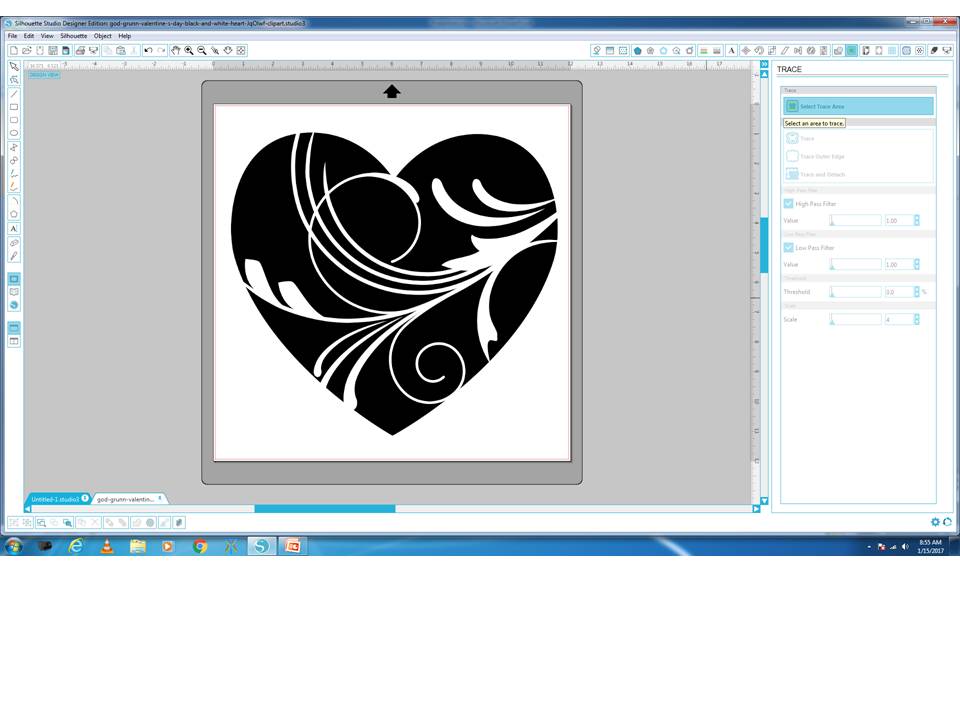Image resolution: width=960 pixels, height=720 pixels.
Task: Activate the Zoom In magnifier tool
Action: (x=189, y=49)
